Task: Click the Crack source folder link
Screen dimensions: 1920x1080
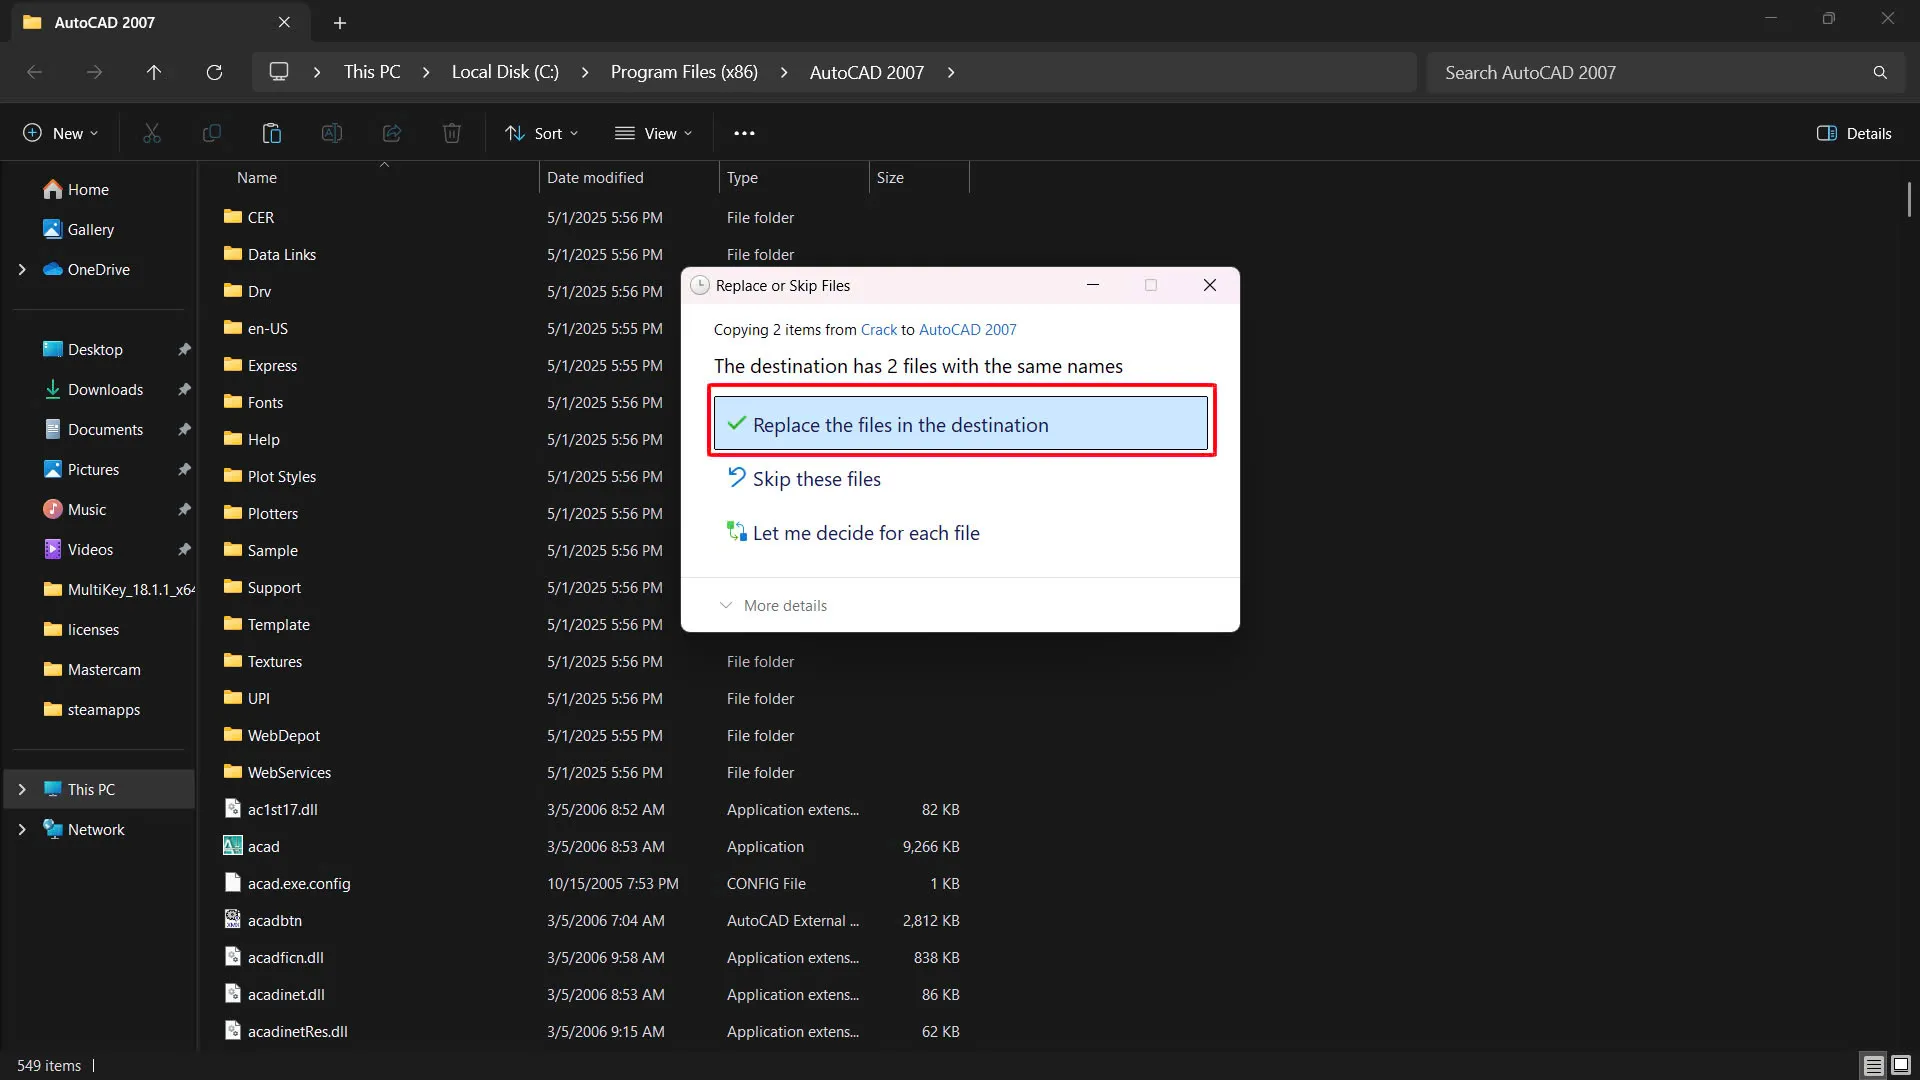Action: click(878, 329)
